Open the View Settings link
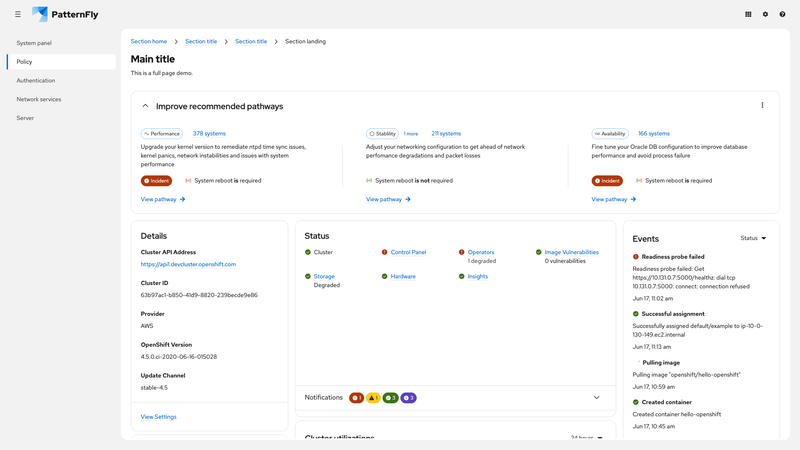 coord(159,417)
